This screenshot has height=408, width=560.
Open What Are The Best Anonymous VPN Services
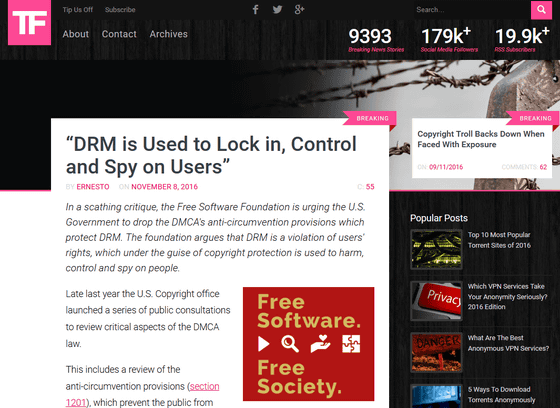tap(509, 343)
